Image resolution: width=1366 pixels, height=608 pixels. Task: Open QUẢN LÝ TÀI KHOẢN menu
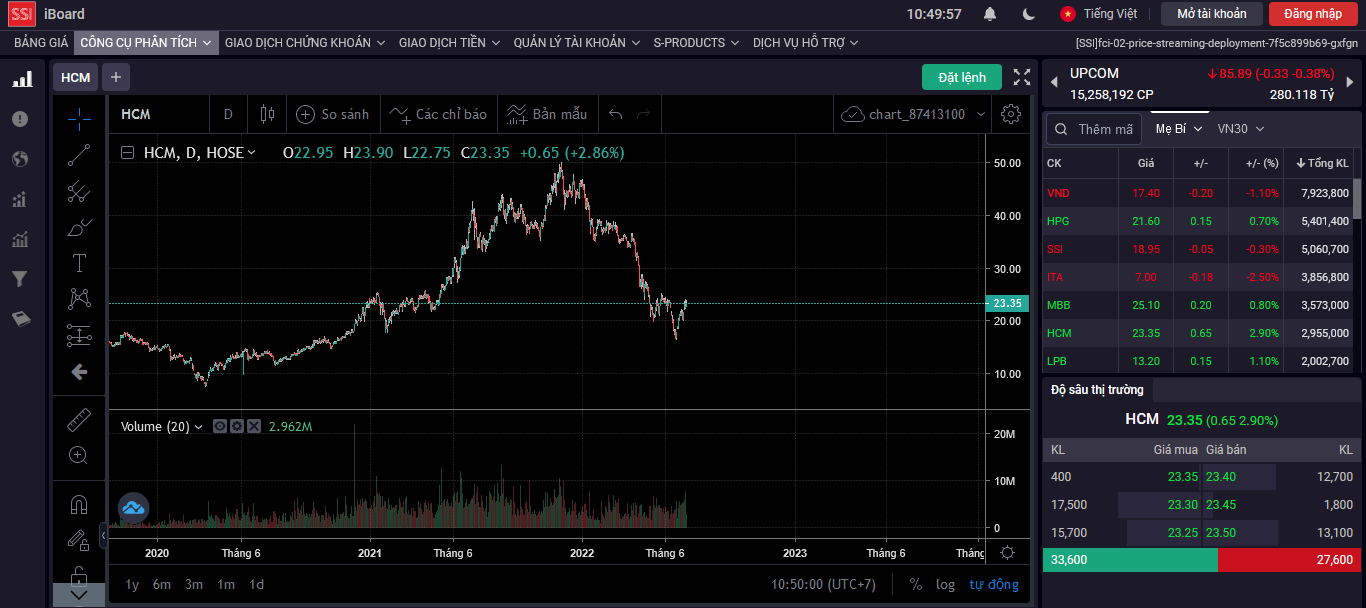(x=577, y=43)
